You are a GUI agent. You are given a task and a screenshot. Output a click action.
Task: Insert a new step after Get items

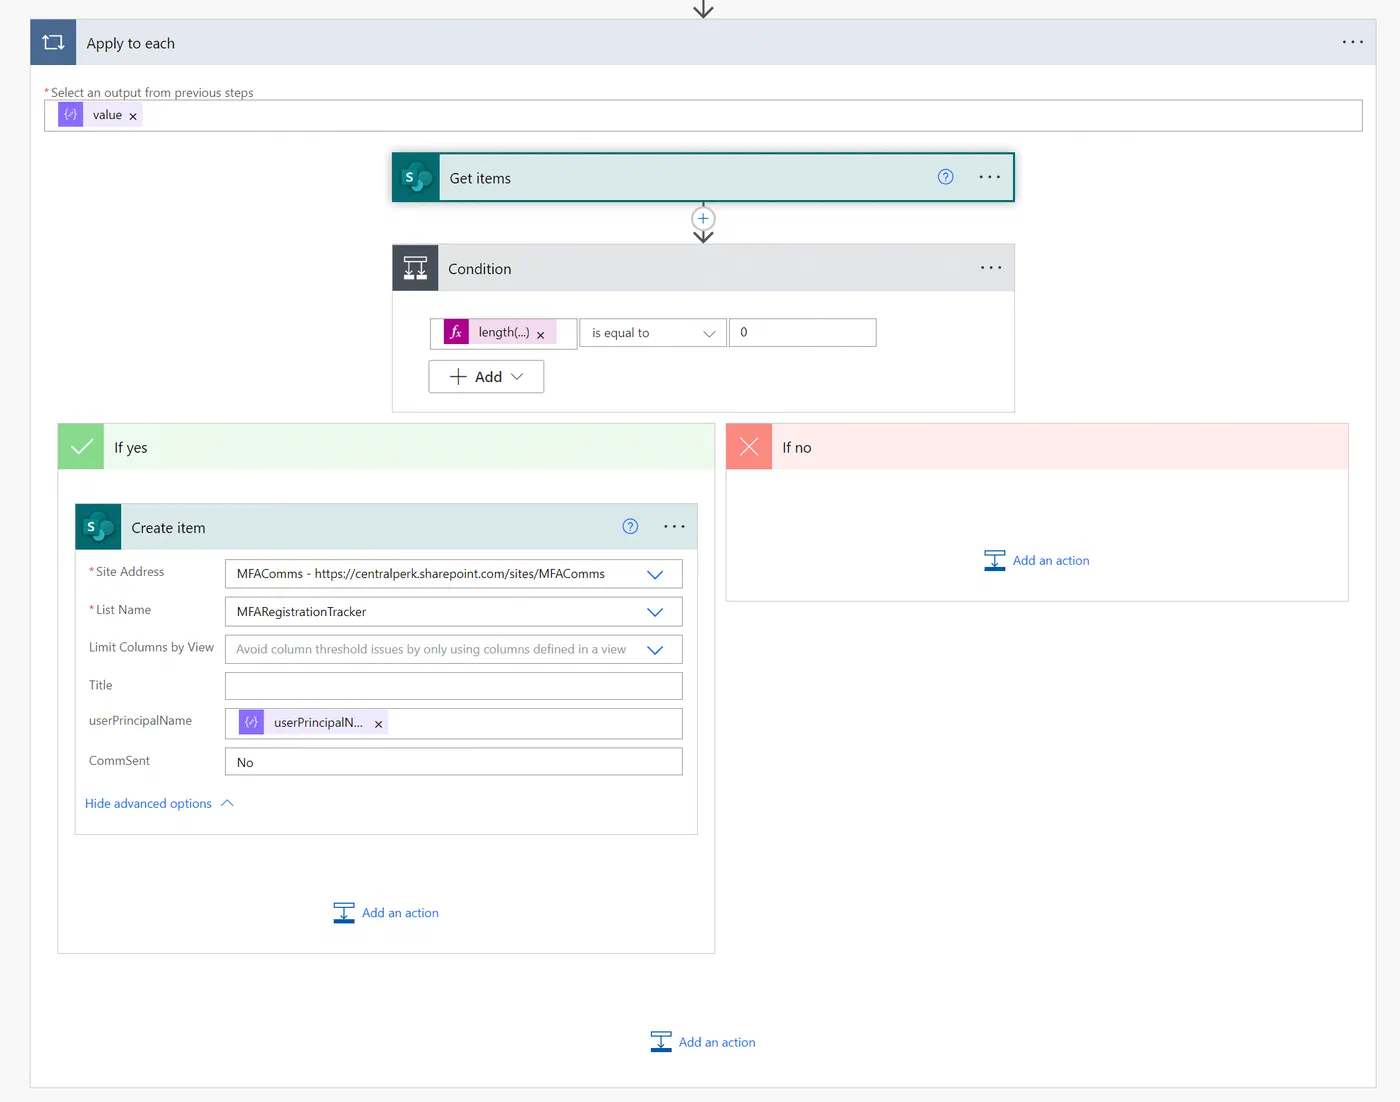click(x=703, y=218)
